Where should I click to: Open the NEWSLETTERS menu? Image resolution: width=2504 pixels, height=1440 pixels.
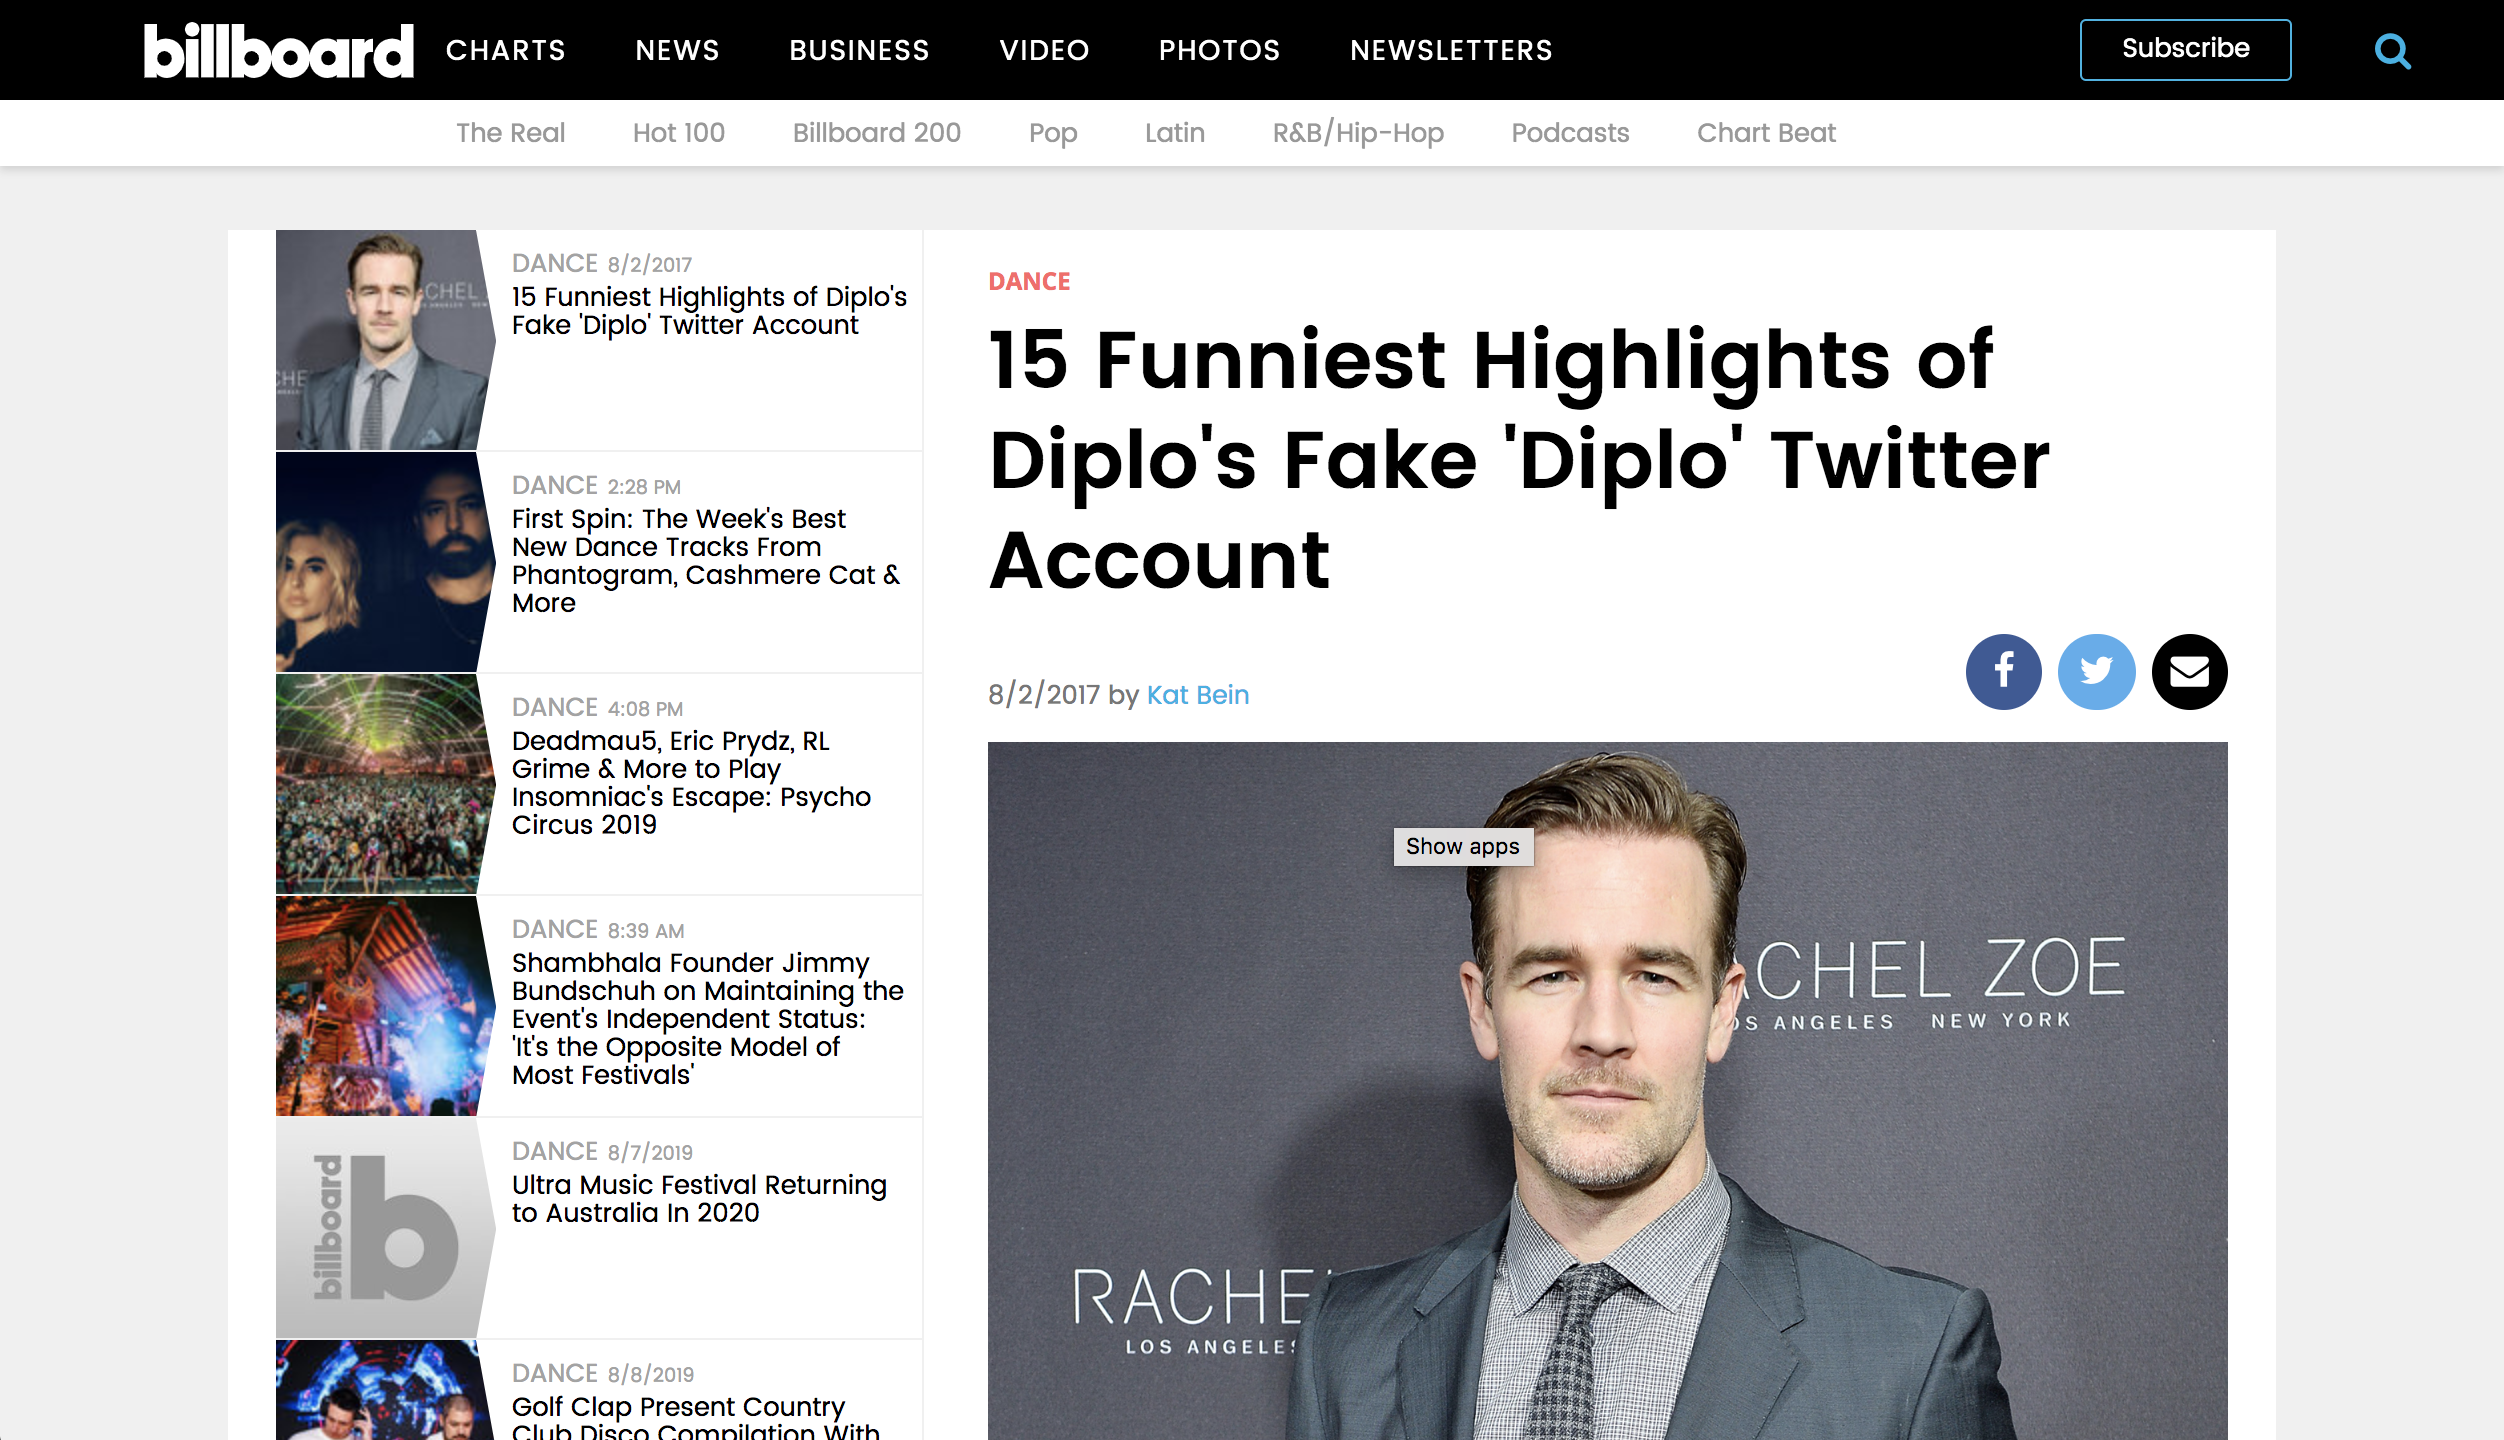(x=1451, y=50)
